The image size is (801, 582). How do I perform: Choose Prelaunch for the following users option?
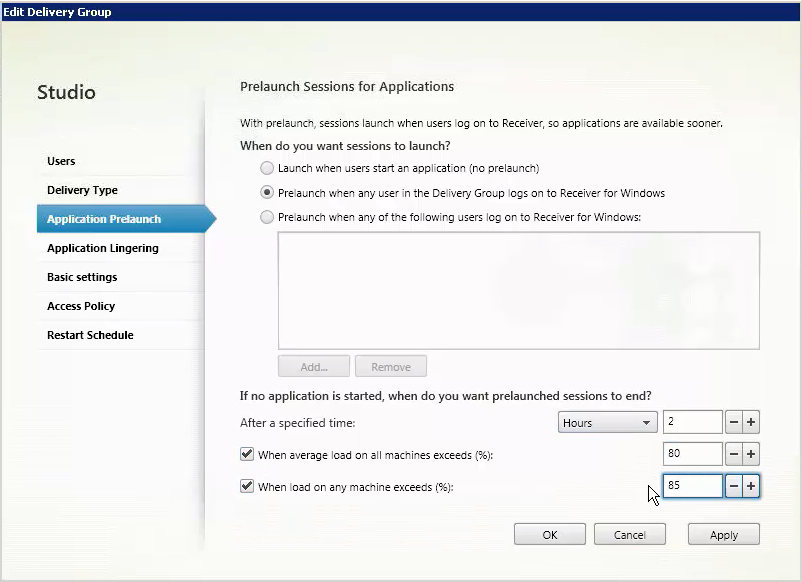(x=267, y=217)
